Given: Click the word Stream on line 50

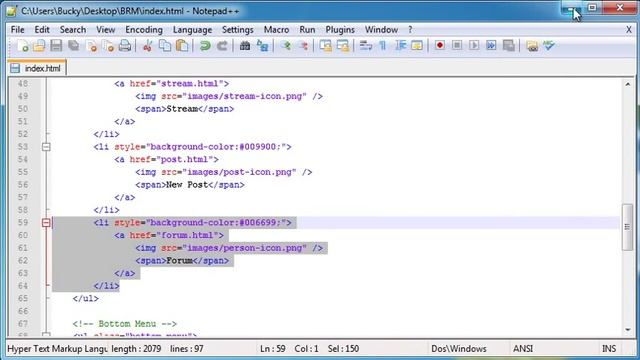Looking at the screenshot, I should pos(182,109).
